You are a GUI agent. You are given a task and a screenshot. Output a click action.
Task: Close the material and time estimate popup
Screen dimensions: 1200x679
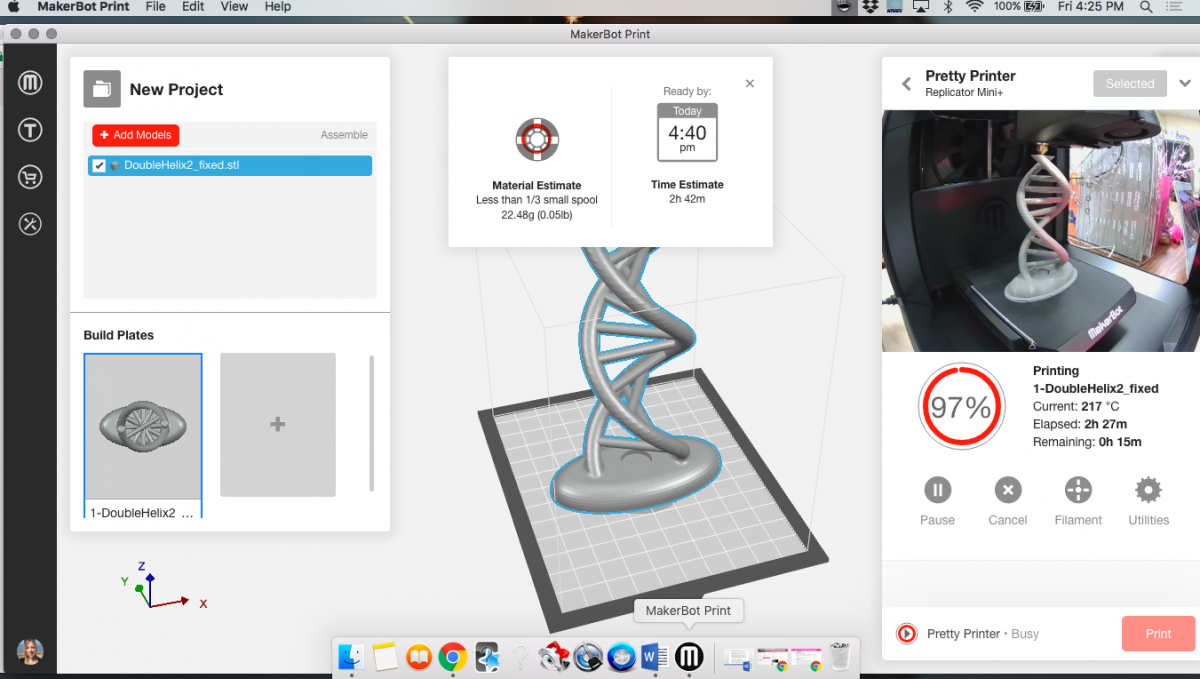tap(750, 84)
